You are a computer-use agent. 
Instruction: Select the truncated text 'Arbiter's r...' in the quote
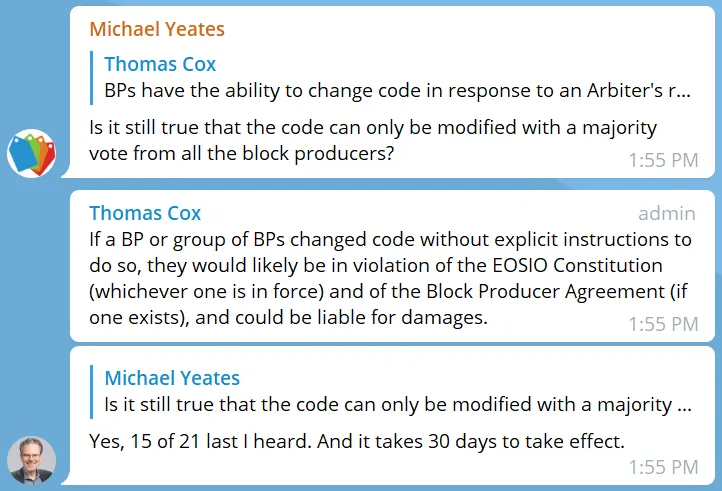[x=639, y=90]
